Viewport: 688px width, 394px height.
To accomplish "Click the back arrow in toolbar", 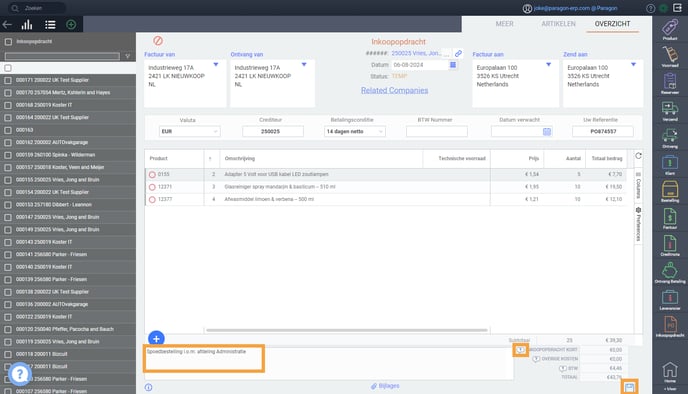I will click(7, 25).
